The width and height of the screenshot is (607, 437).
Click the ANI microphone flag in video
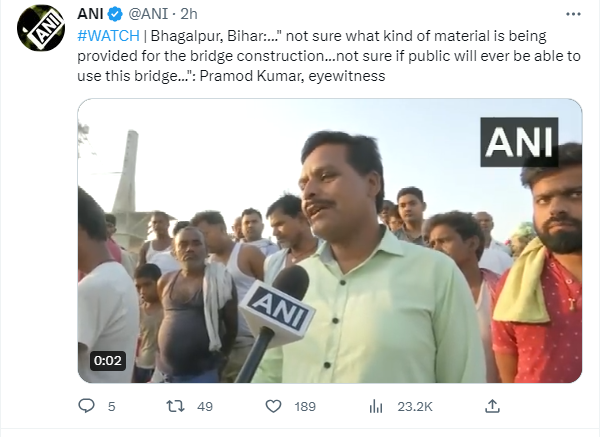[x=268, y=309]
